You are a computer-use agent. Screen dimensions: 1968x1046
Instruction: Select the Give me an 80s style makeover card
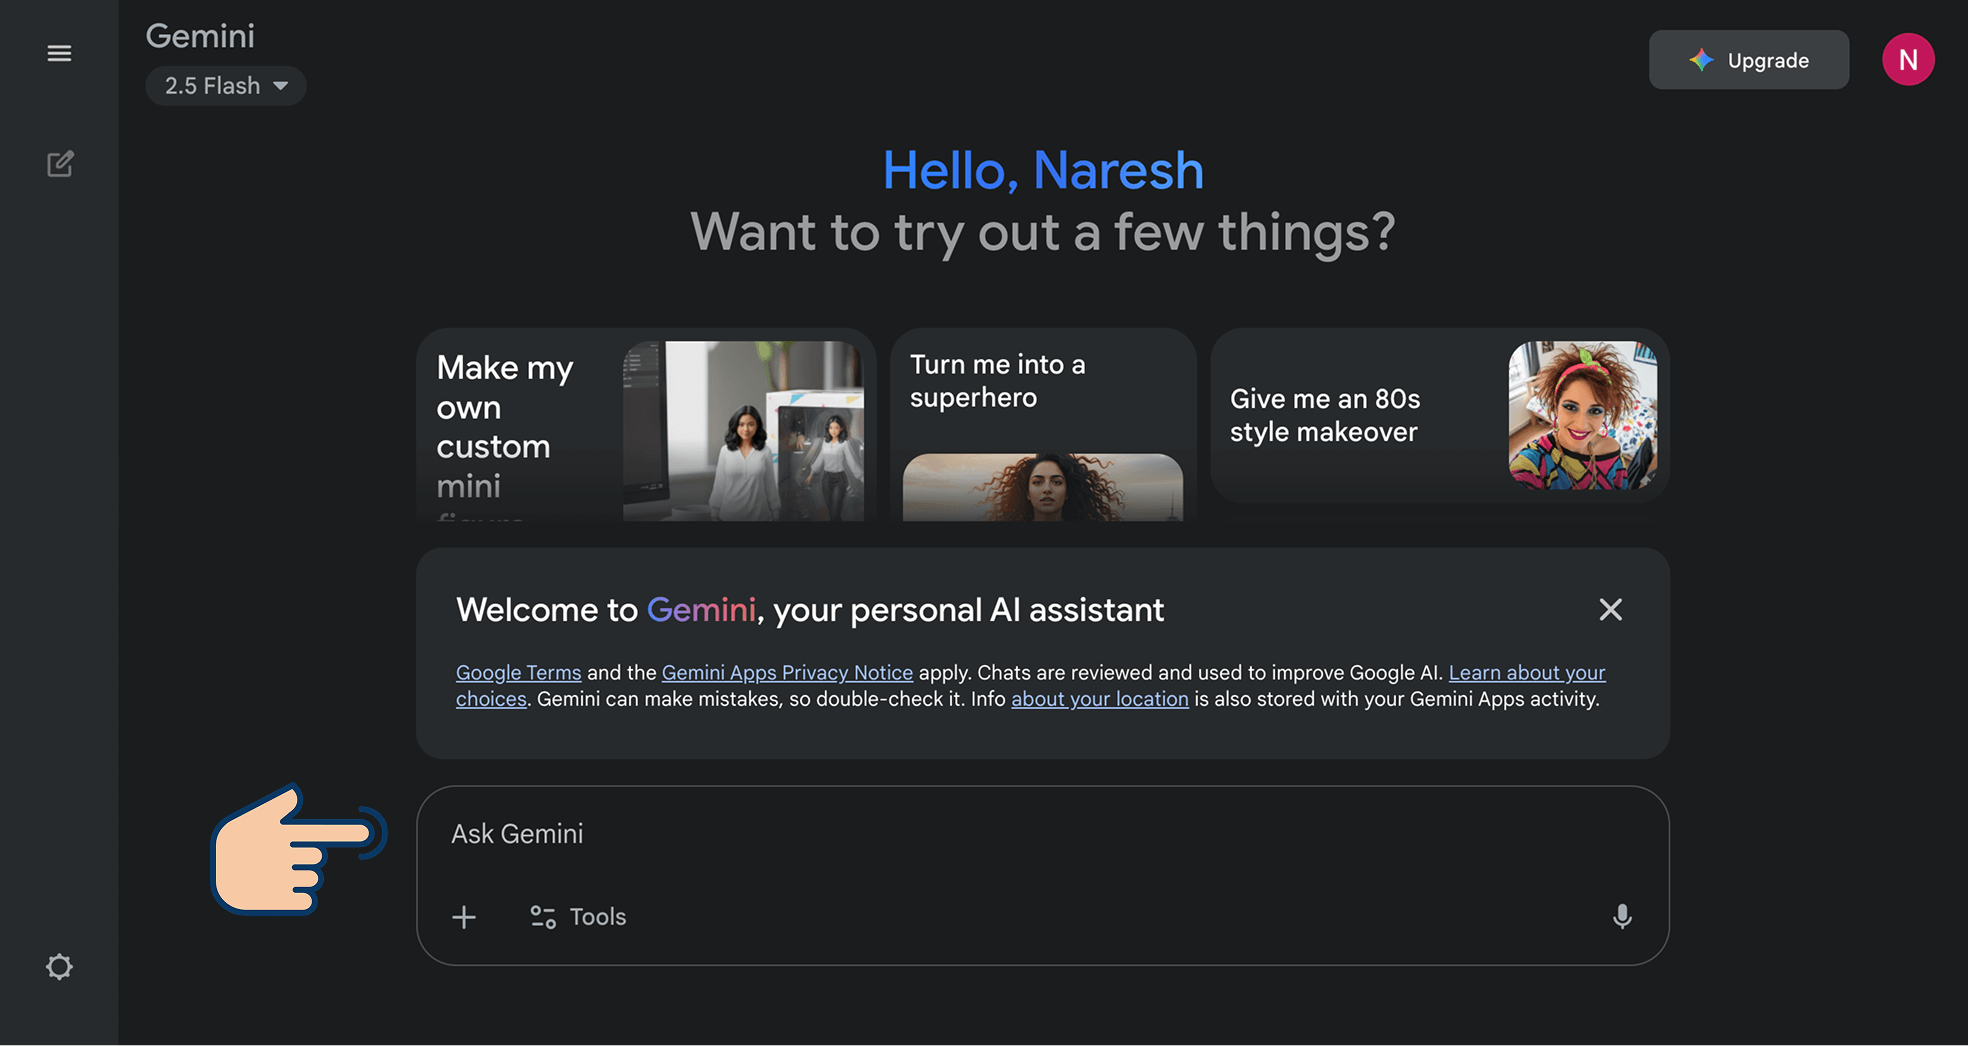[x=1439, y=415]
